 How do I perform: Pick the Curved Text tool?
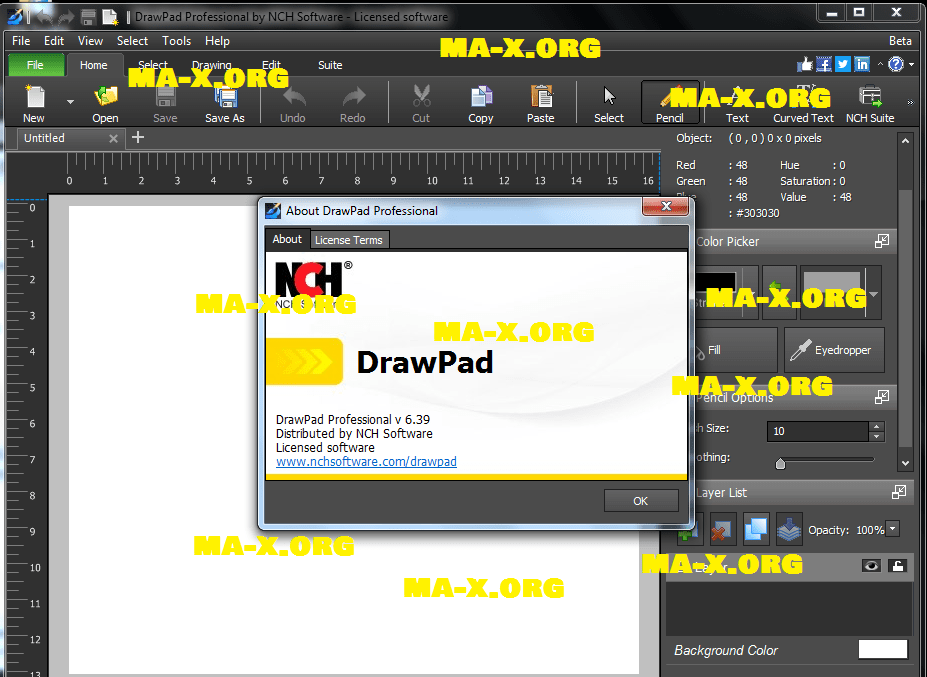pyautogui.click(x=803, y=102)
